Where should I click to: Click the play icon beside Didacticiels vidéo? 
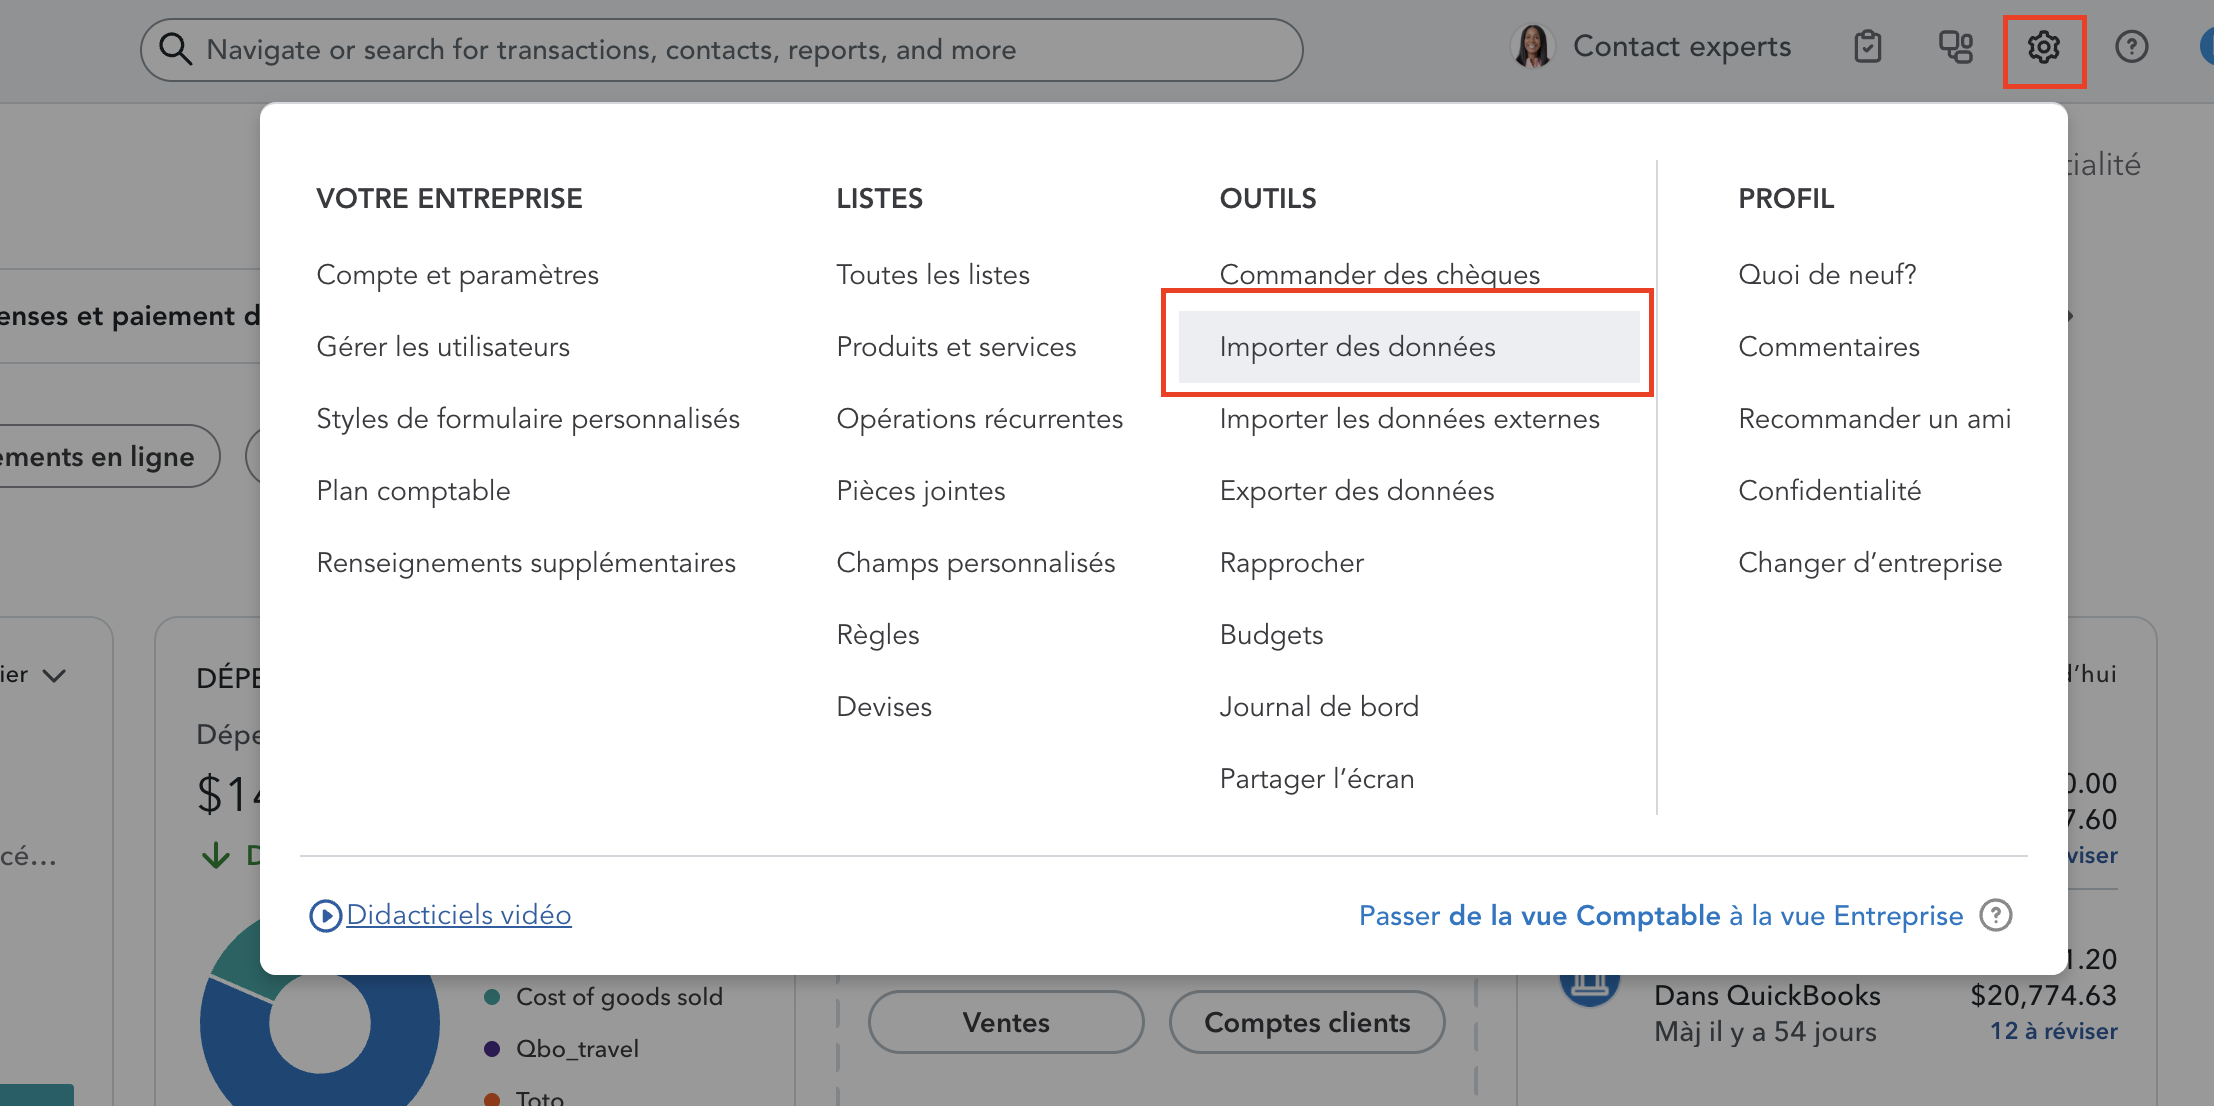tap(325, 915)
